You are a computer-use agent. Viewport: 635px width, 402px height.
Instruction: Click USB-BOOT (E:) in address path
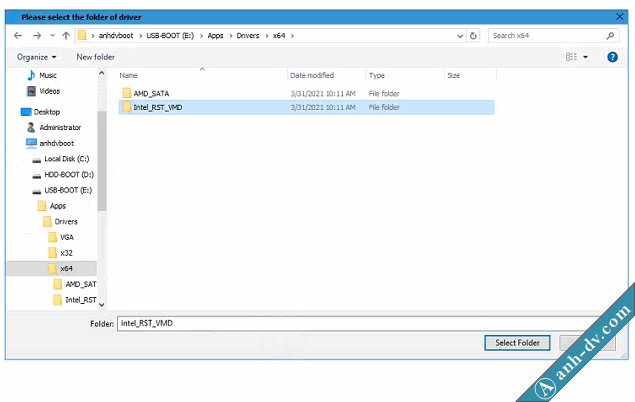coord(170,36)
